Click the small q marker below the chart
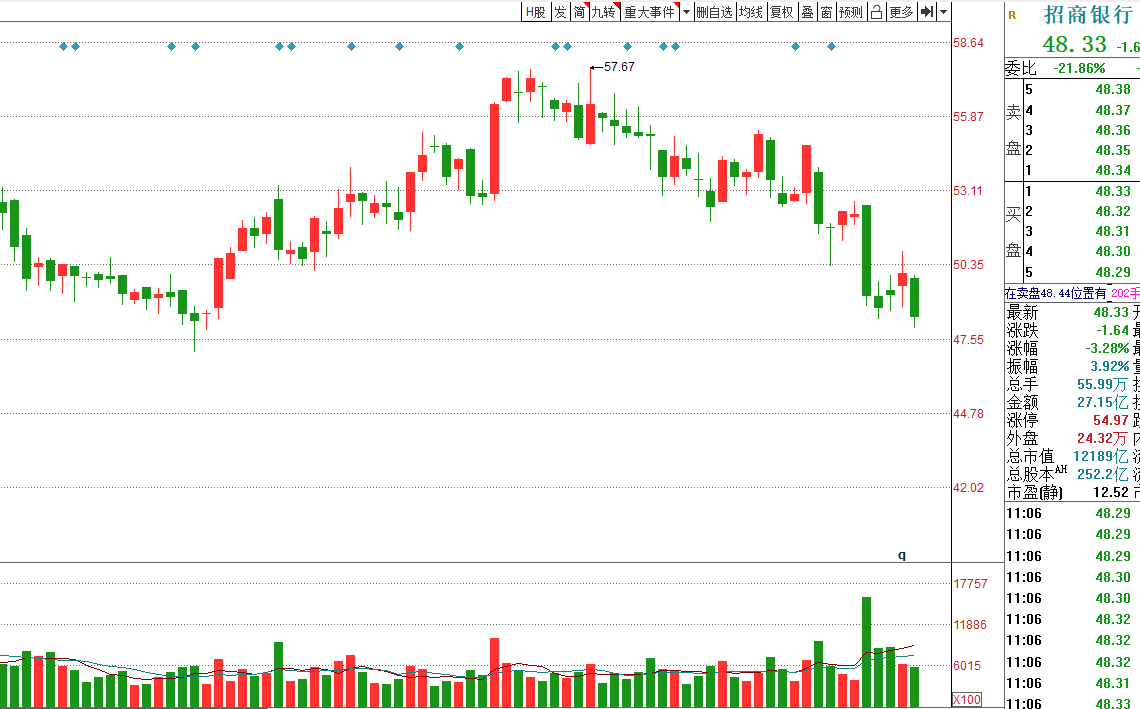This screenshot has width=1140, height=709. coord(902,556)
